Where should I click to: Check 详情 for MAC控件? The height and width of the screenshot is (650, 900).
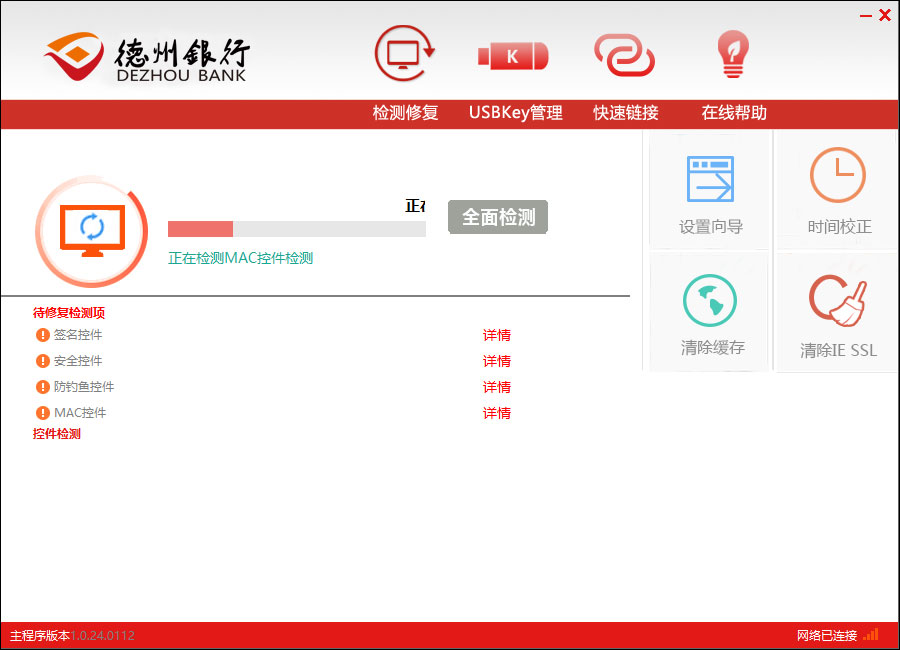[497, 413]
